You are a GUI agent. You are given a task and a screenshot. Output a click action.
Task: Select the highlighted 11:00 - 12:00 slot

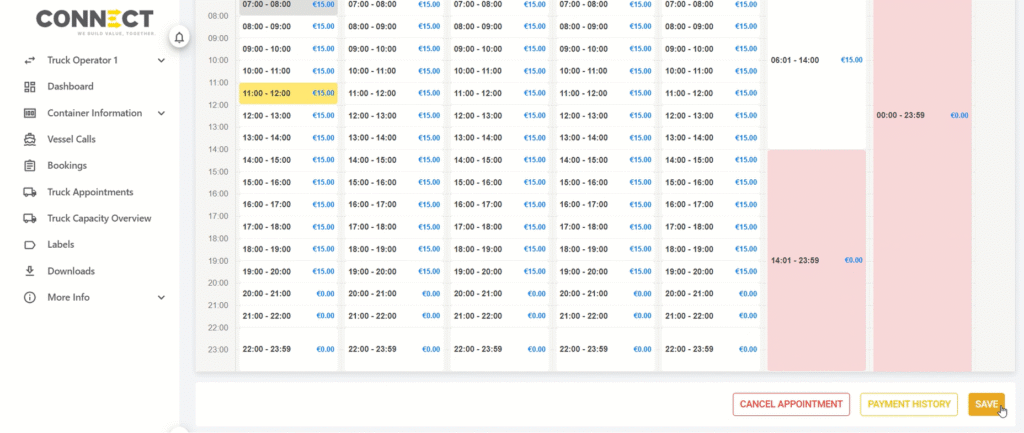tap(288, 93)
